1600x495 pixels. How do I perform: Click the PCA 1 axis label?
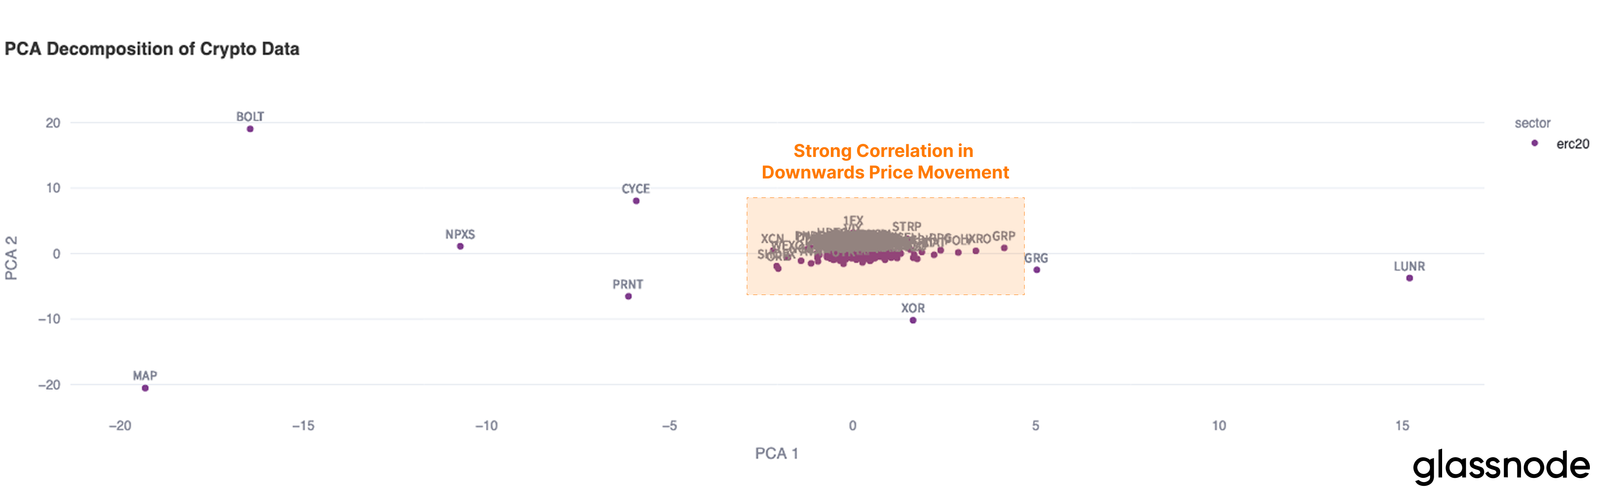(777, 454)
